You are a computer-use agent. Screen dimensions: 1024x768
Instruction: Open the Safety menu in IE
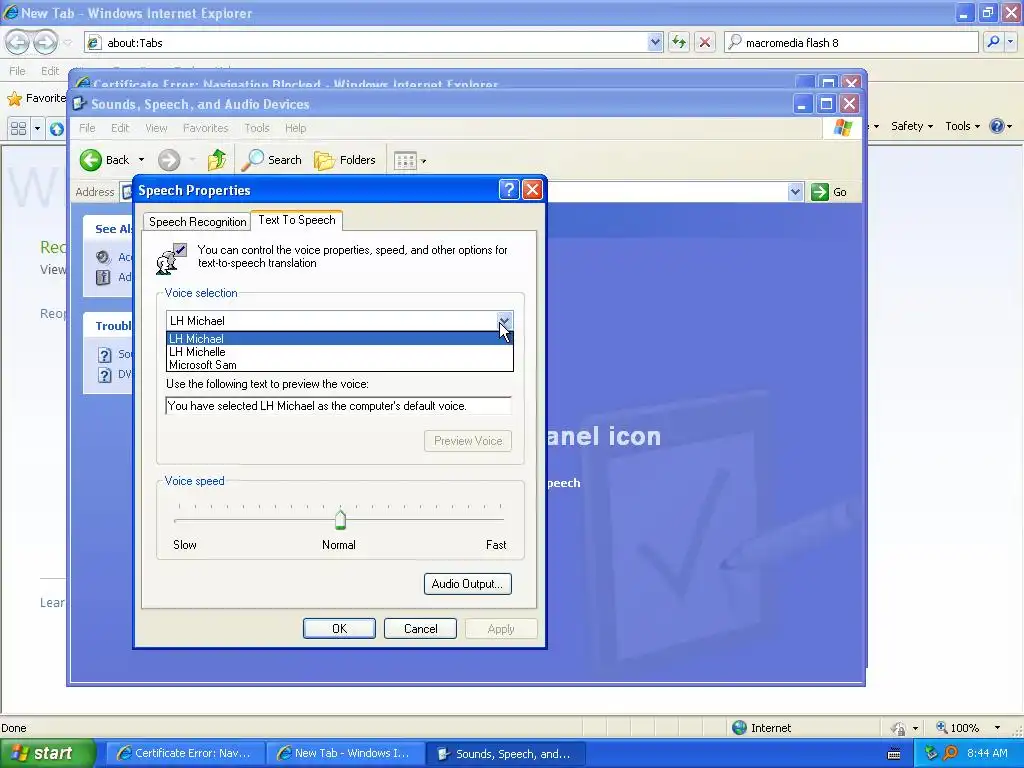[x=912, y=126]
